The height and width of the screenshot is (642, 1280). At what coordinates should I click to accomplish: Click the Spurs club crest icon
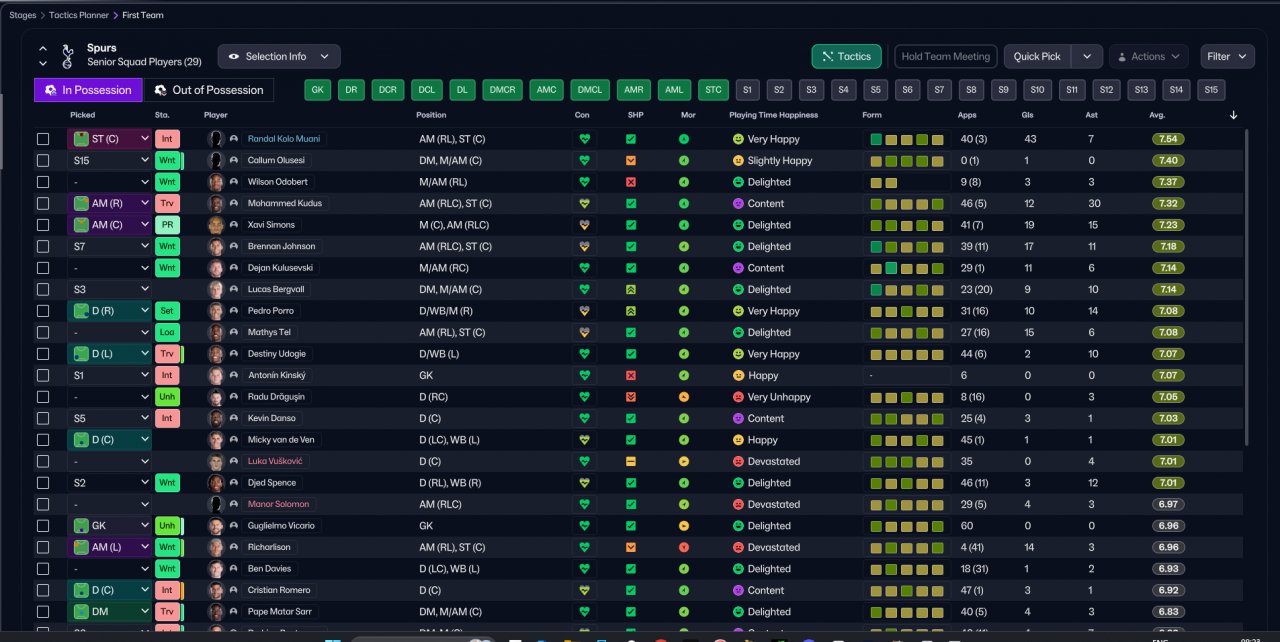pos(68,56)
